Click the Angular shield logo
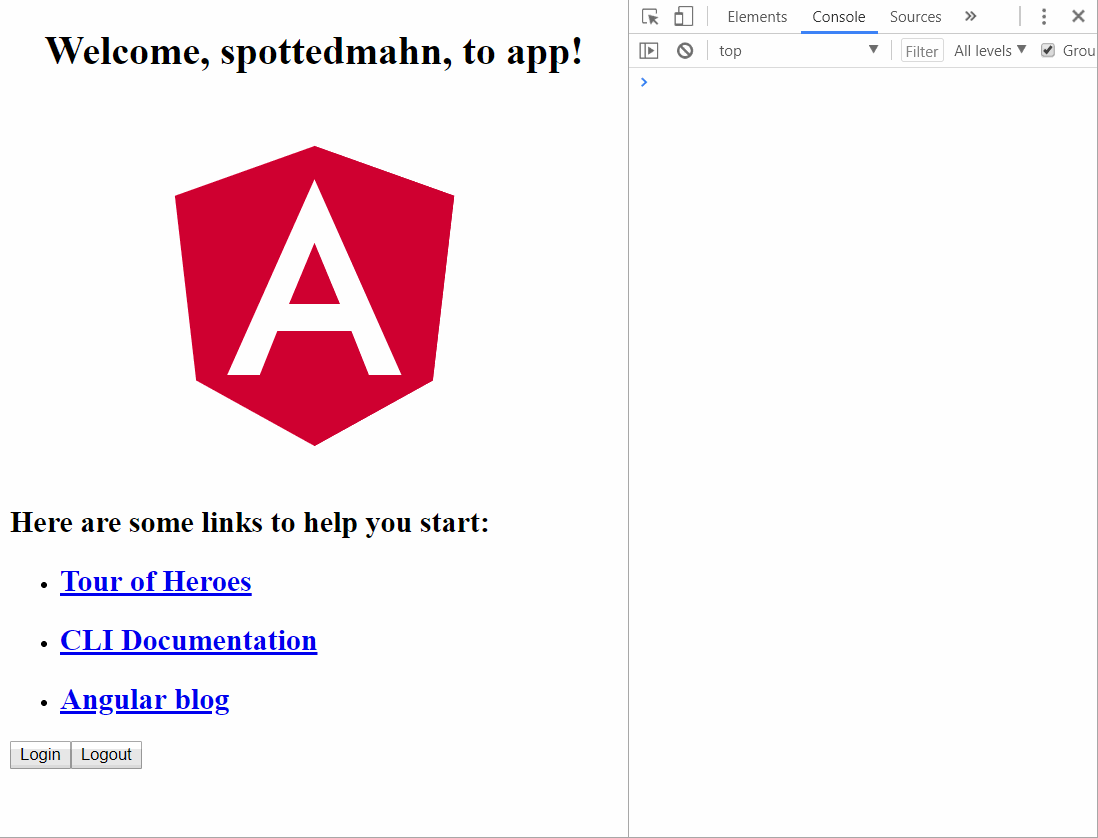1098x838 pixels. coord(314,295)
